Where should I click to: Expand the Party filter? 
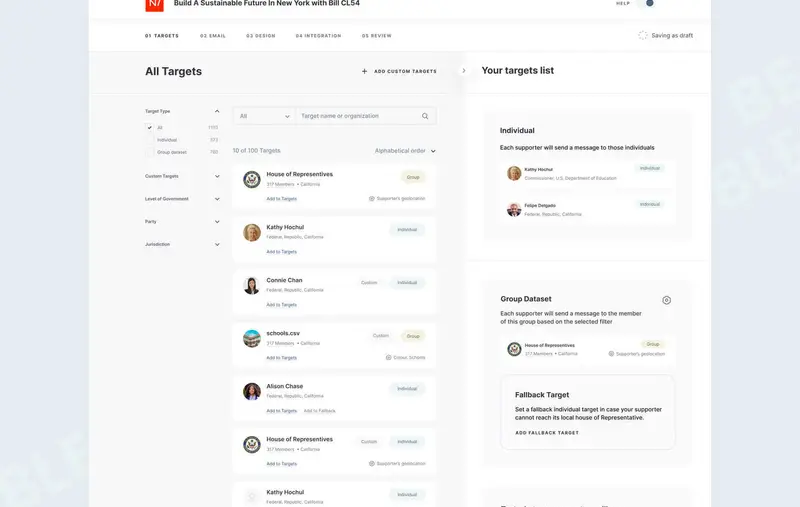tap(217, 222)
